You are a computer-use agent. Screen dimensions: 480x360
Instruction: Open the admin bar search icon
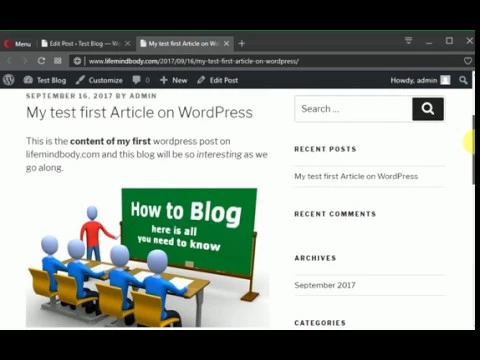coord(463,80)
